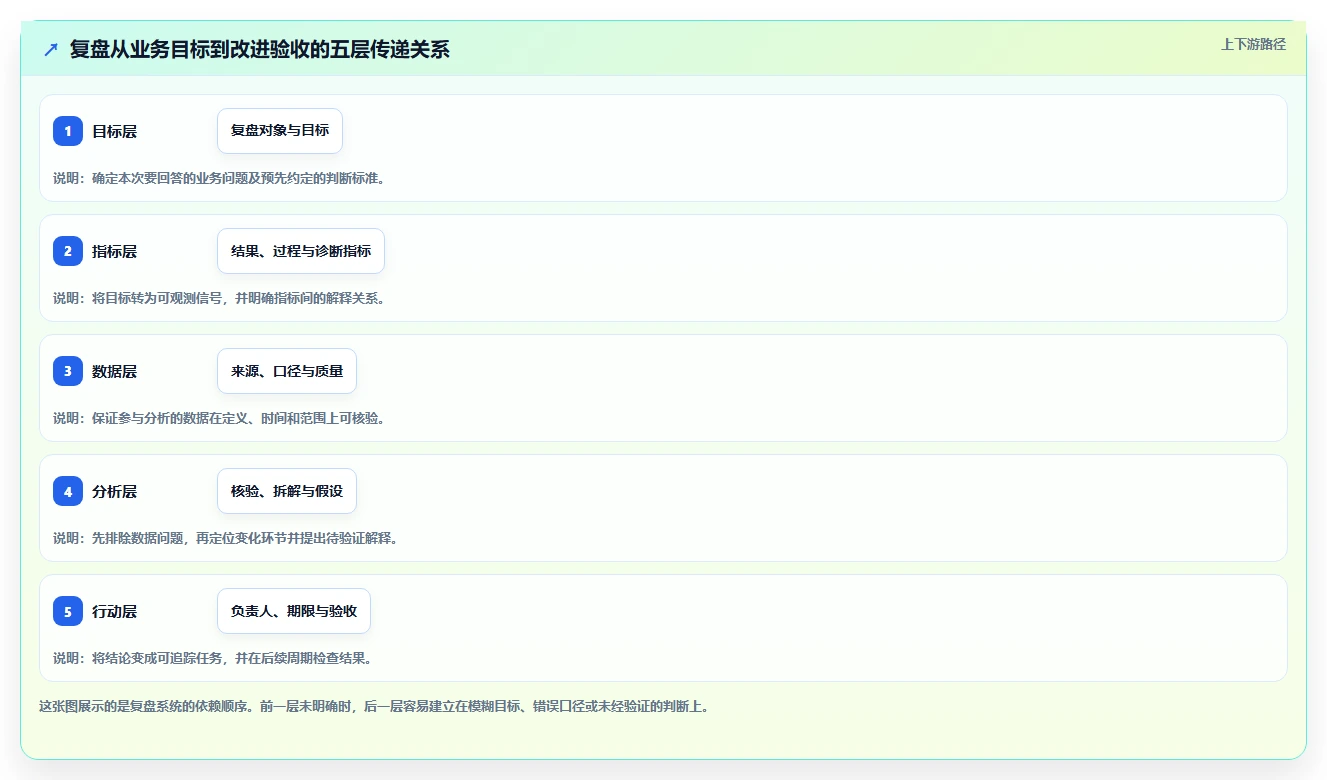Click the 上下游路径 label
The width and height of the screenshot is (1327, 780).
coord(1253,44)
